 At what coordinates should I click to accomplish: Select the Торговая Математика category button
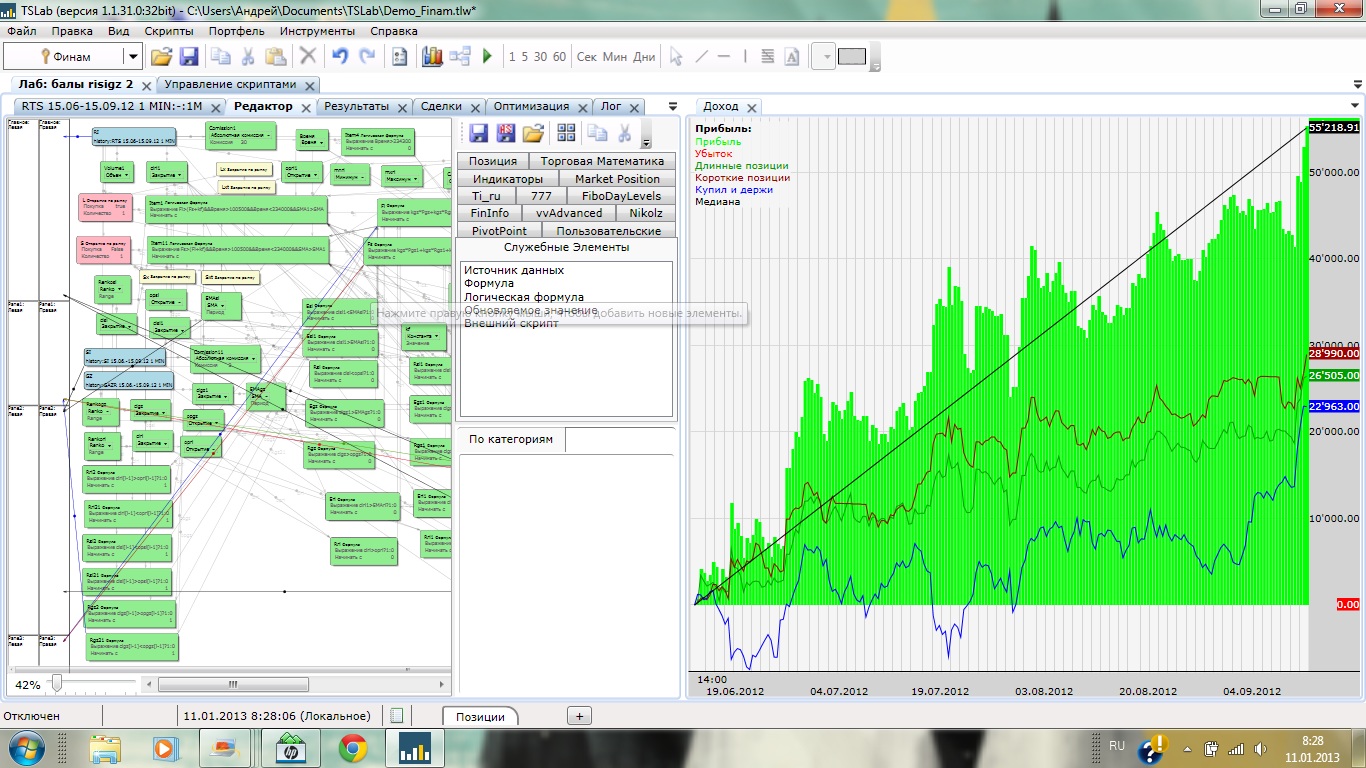tap(602, 161)
